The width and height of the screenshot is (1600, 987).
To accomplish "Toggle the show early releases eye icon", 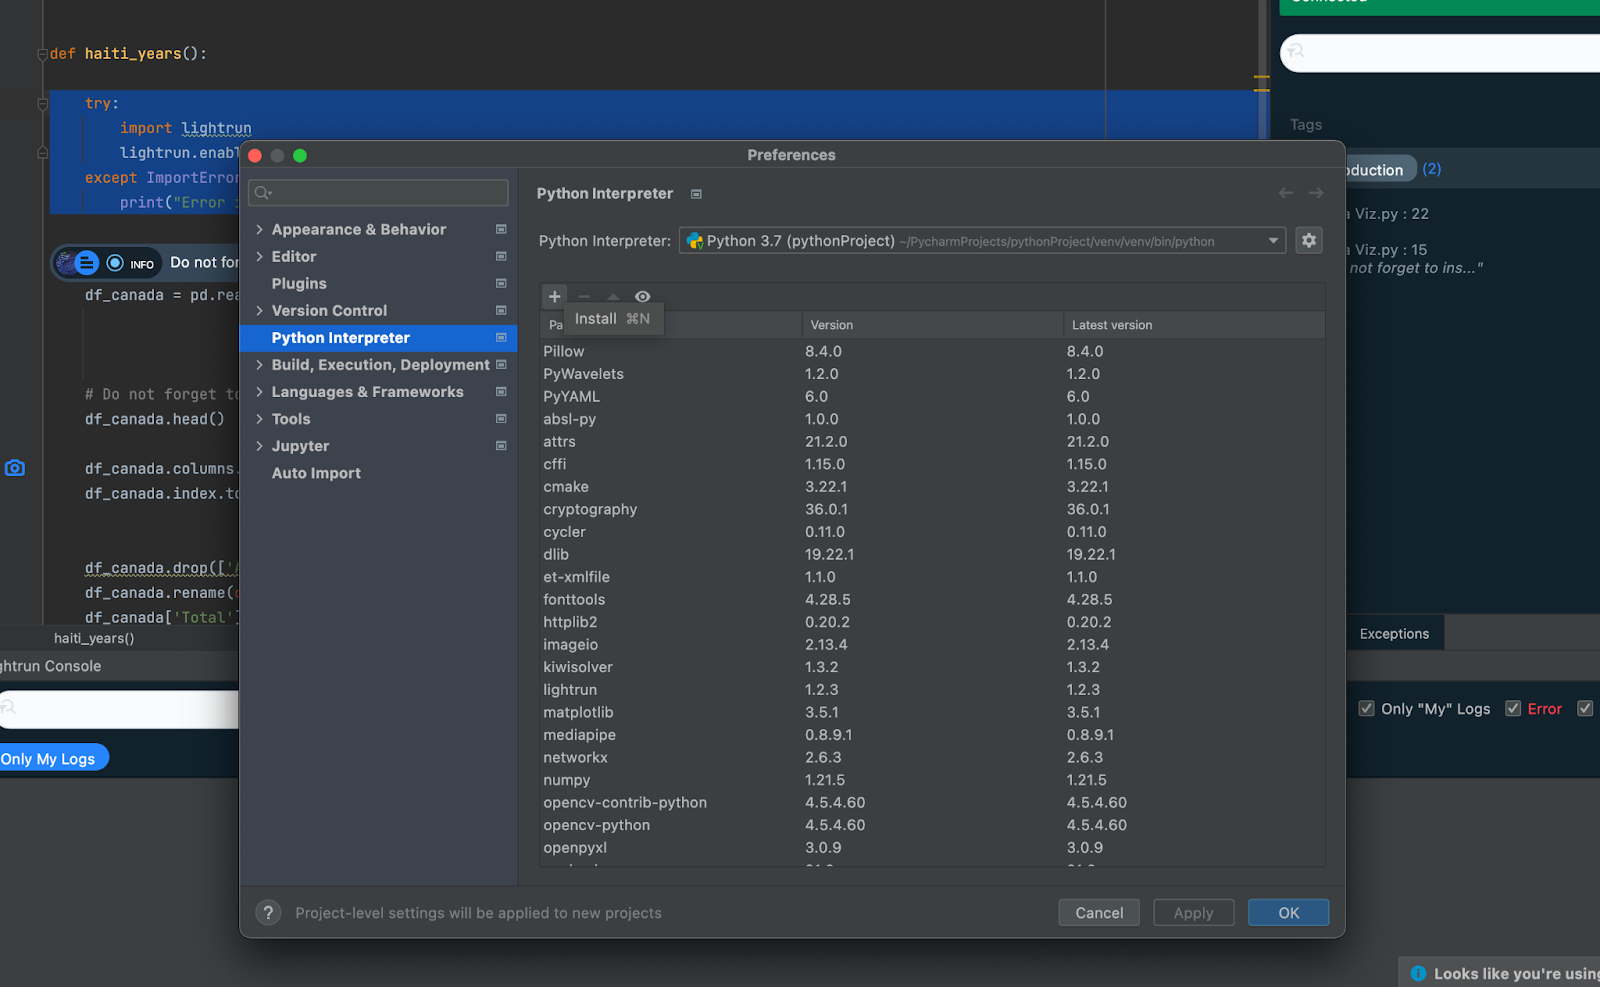I will [642, 297].
